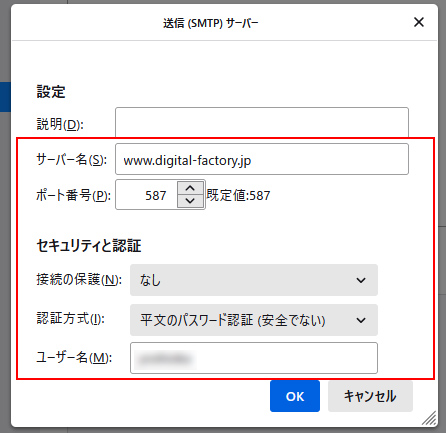Screen dimensions: 446x433
Task: Open the 接続の保護 dropdown showing なし
Action: tap(254, 280)
